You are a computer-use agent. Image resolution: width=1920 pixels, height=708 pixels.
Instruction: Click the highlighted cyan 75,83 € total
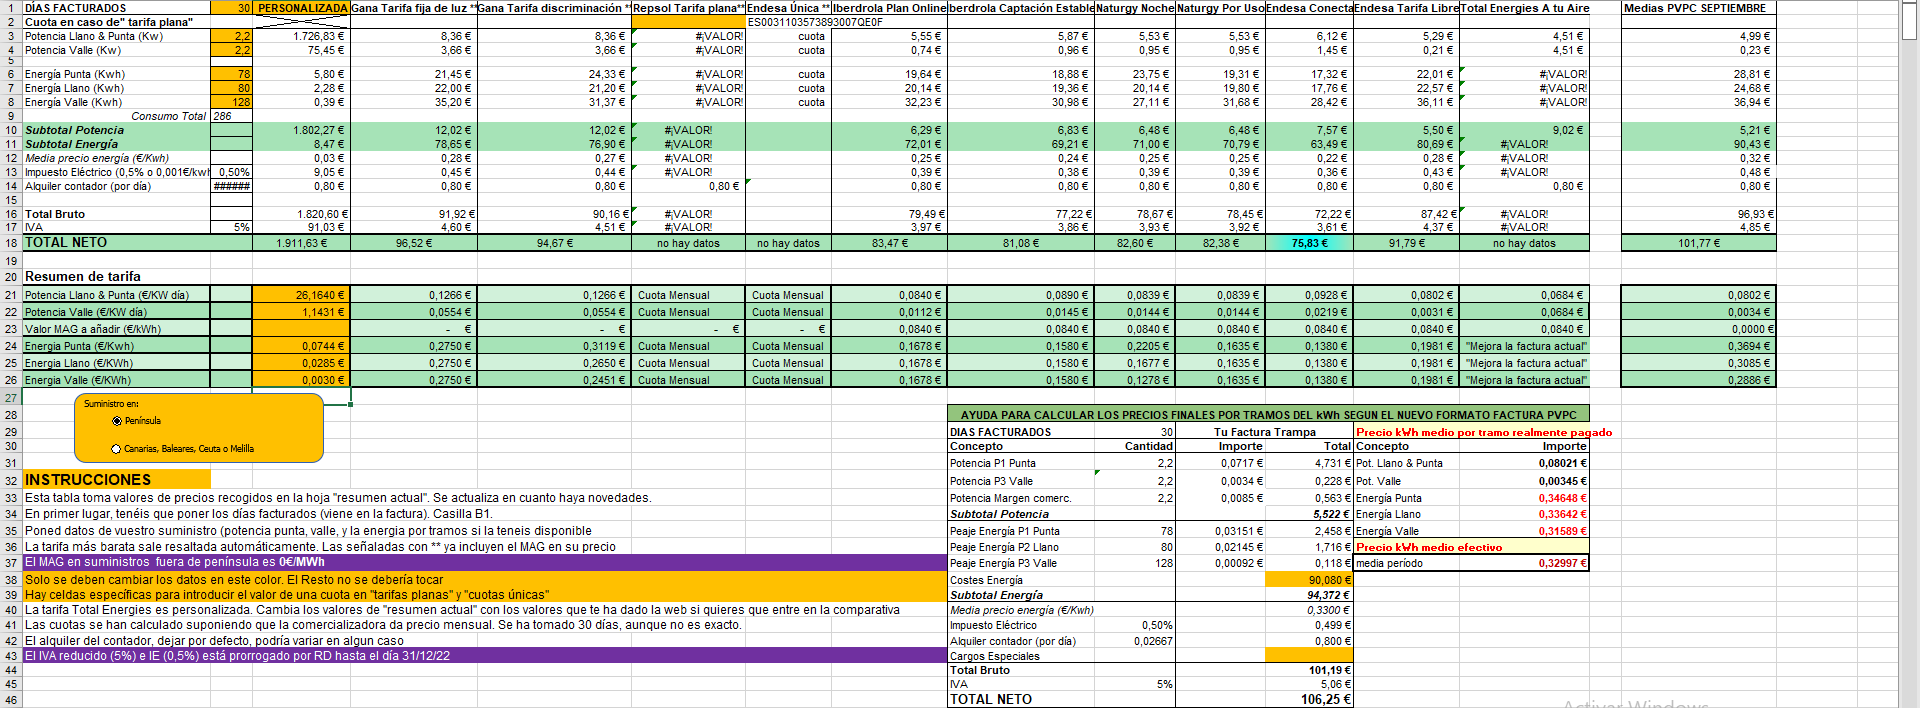(x=1309, y=243)
